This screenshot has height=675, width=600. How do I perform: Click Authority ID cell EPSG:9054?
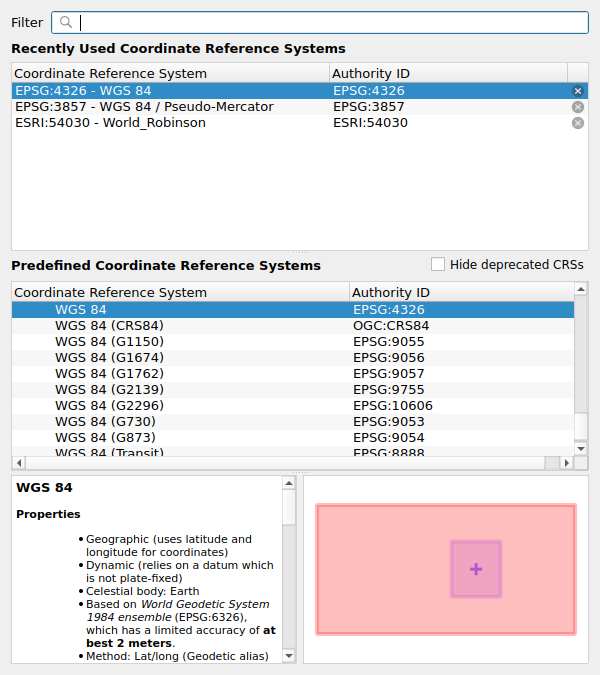coord(389,437)
